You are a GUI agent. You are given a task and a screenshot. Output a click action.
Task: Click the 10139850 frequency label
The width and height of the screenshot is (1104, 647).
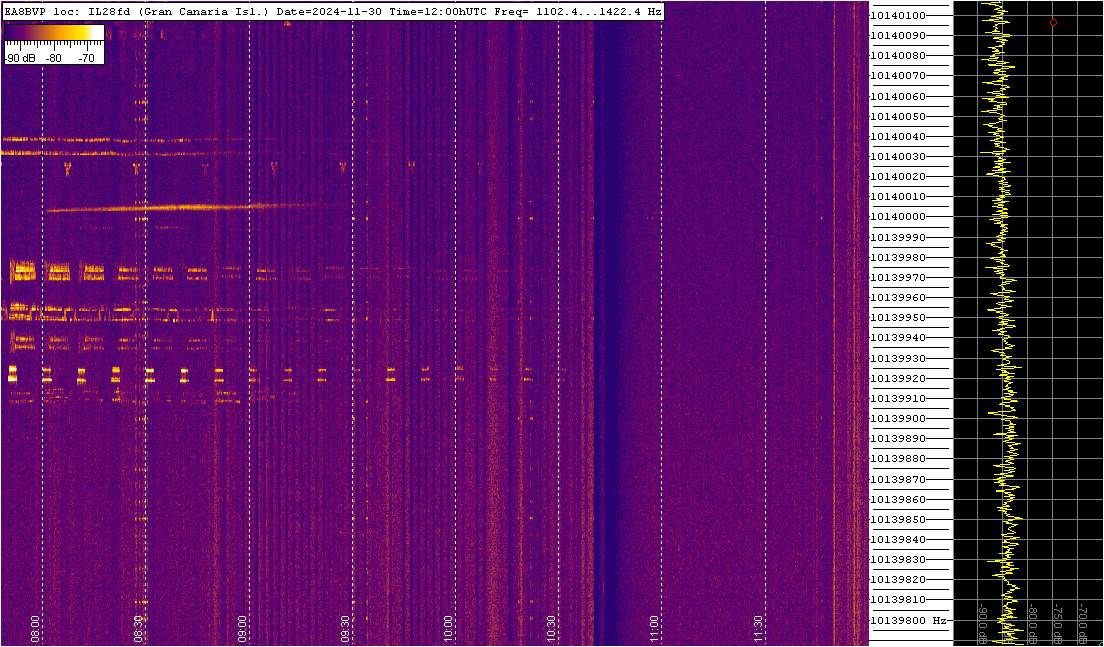click(898, 520)
